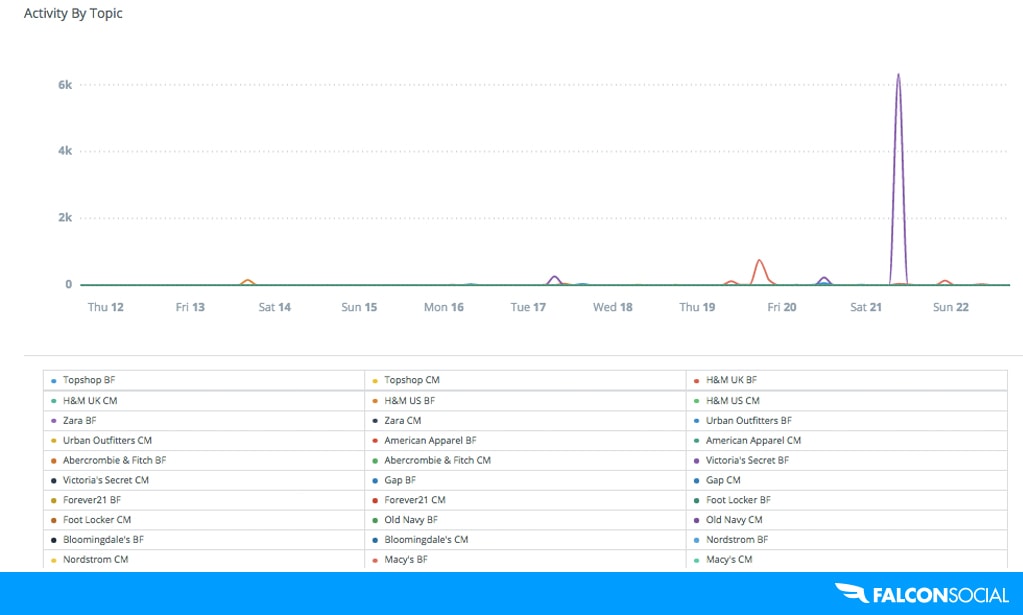The height and width of the screenshot is (615, 1023).
Task: Click the Falcon Social bird logo
Action: point(850,594)
